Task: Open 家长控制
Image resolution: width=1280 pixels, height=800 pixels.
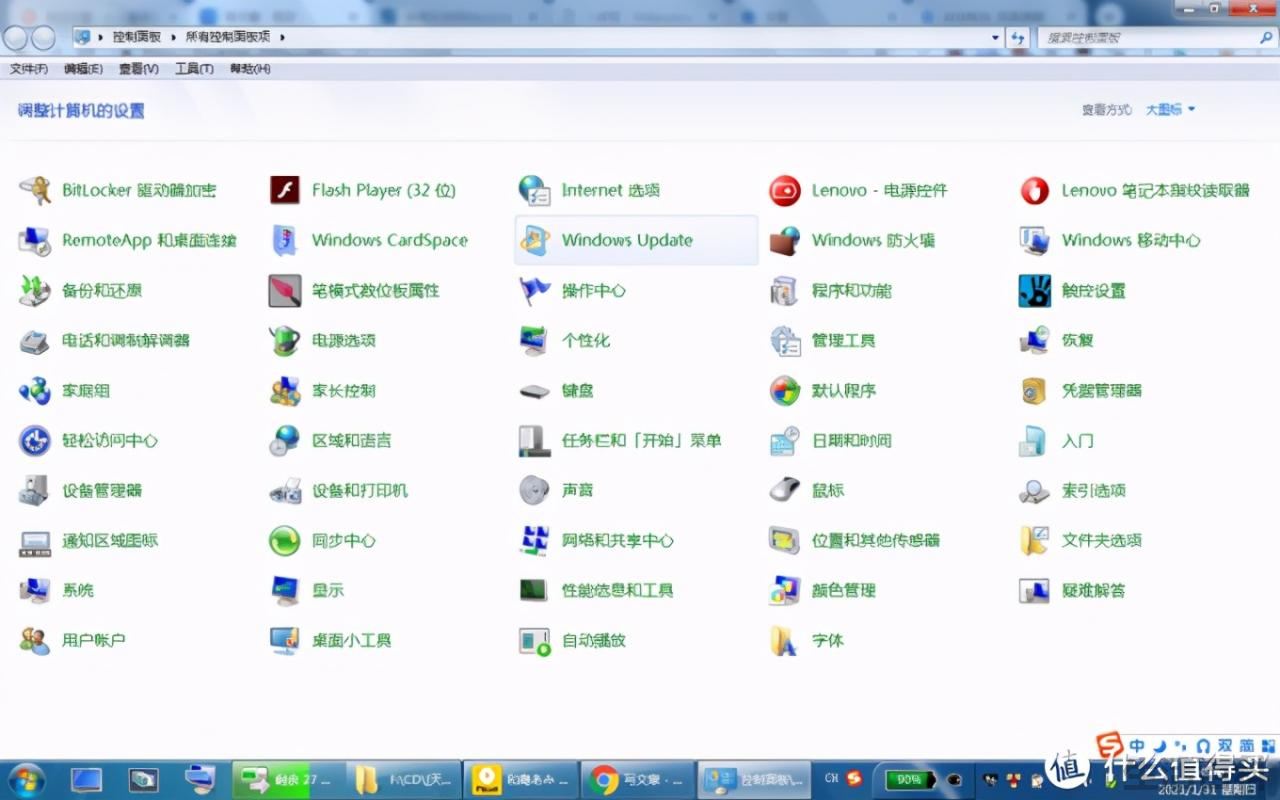Action: pyautogui.click(x=323, y=390)
